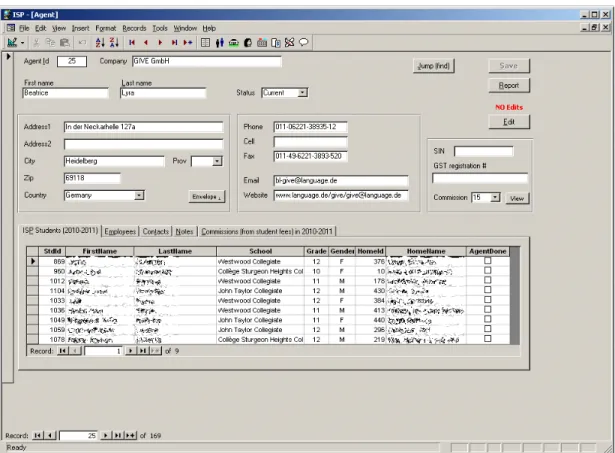Open Commissions (from student fees) tab
This screenshot has width=615, height=453.
[267, 231]
